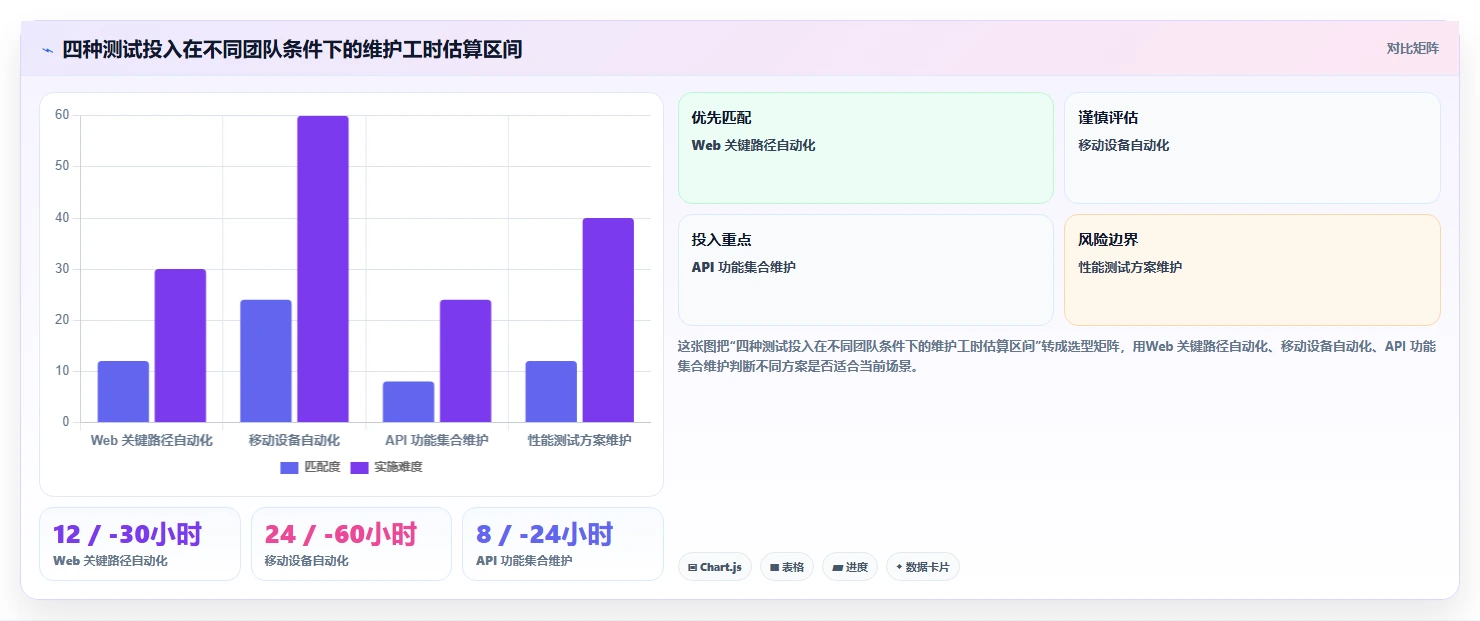Click the 匹配度 bar for Web 关键路径自动化
The width and height of the screenshot is (1480, 621).
tap(123, 391)
